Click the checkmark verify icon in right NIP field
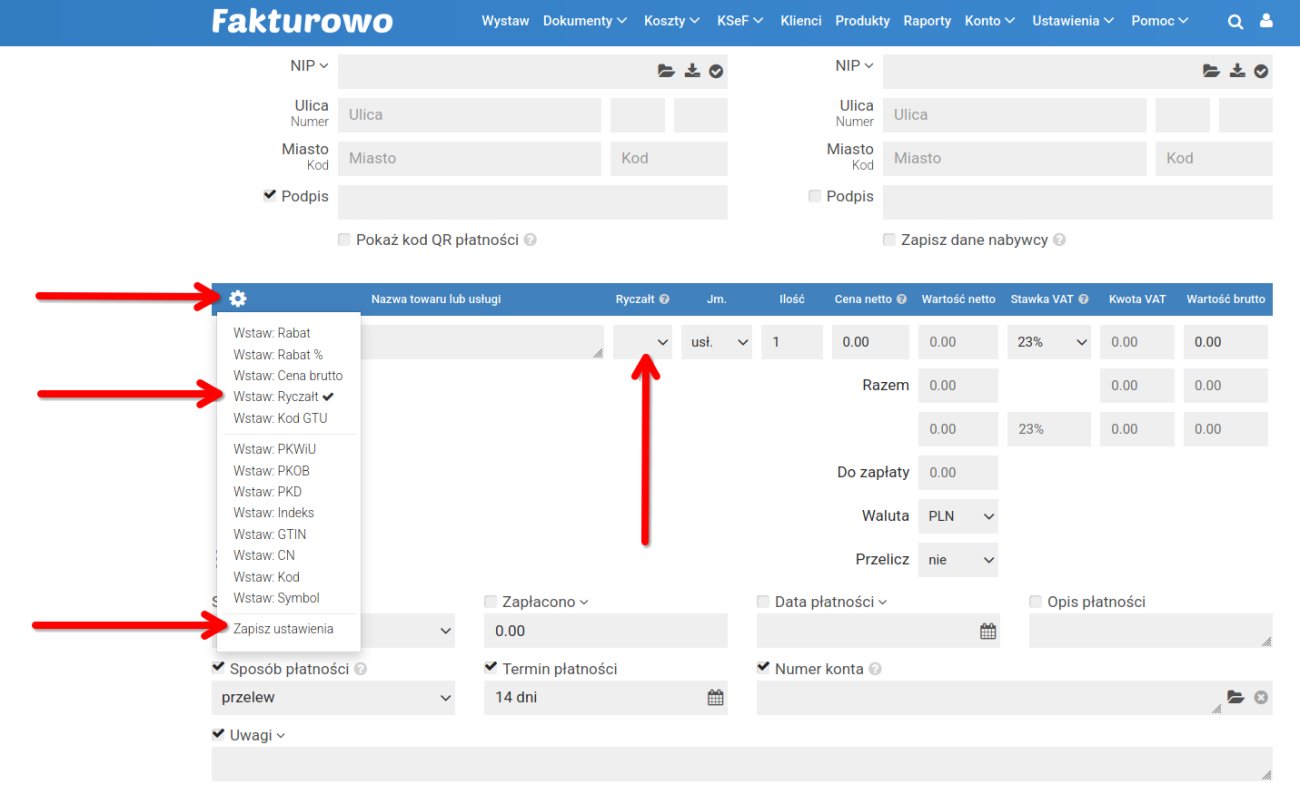 click(1261, 71)
